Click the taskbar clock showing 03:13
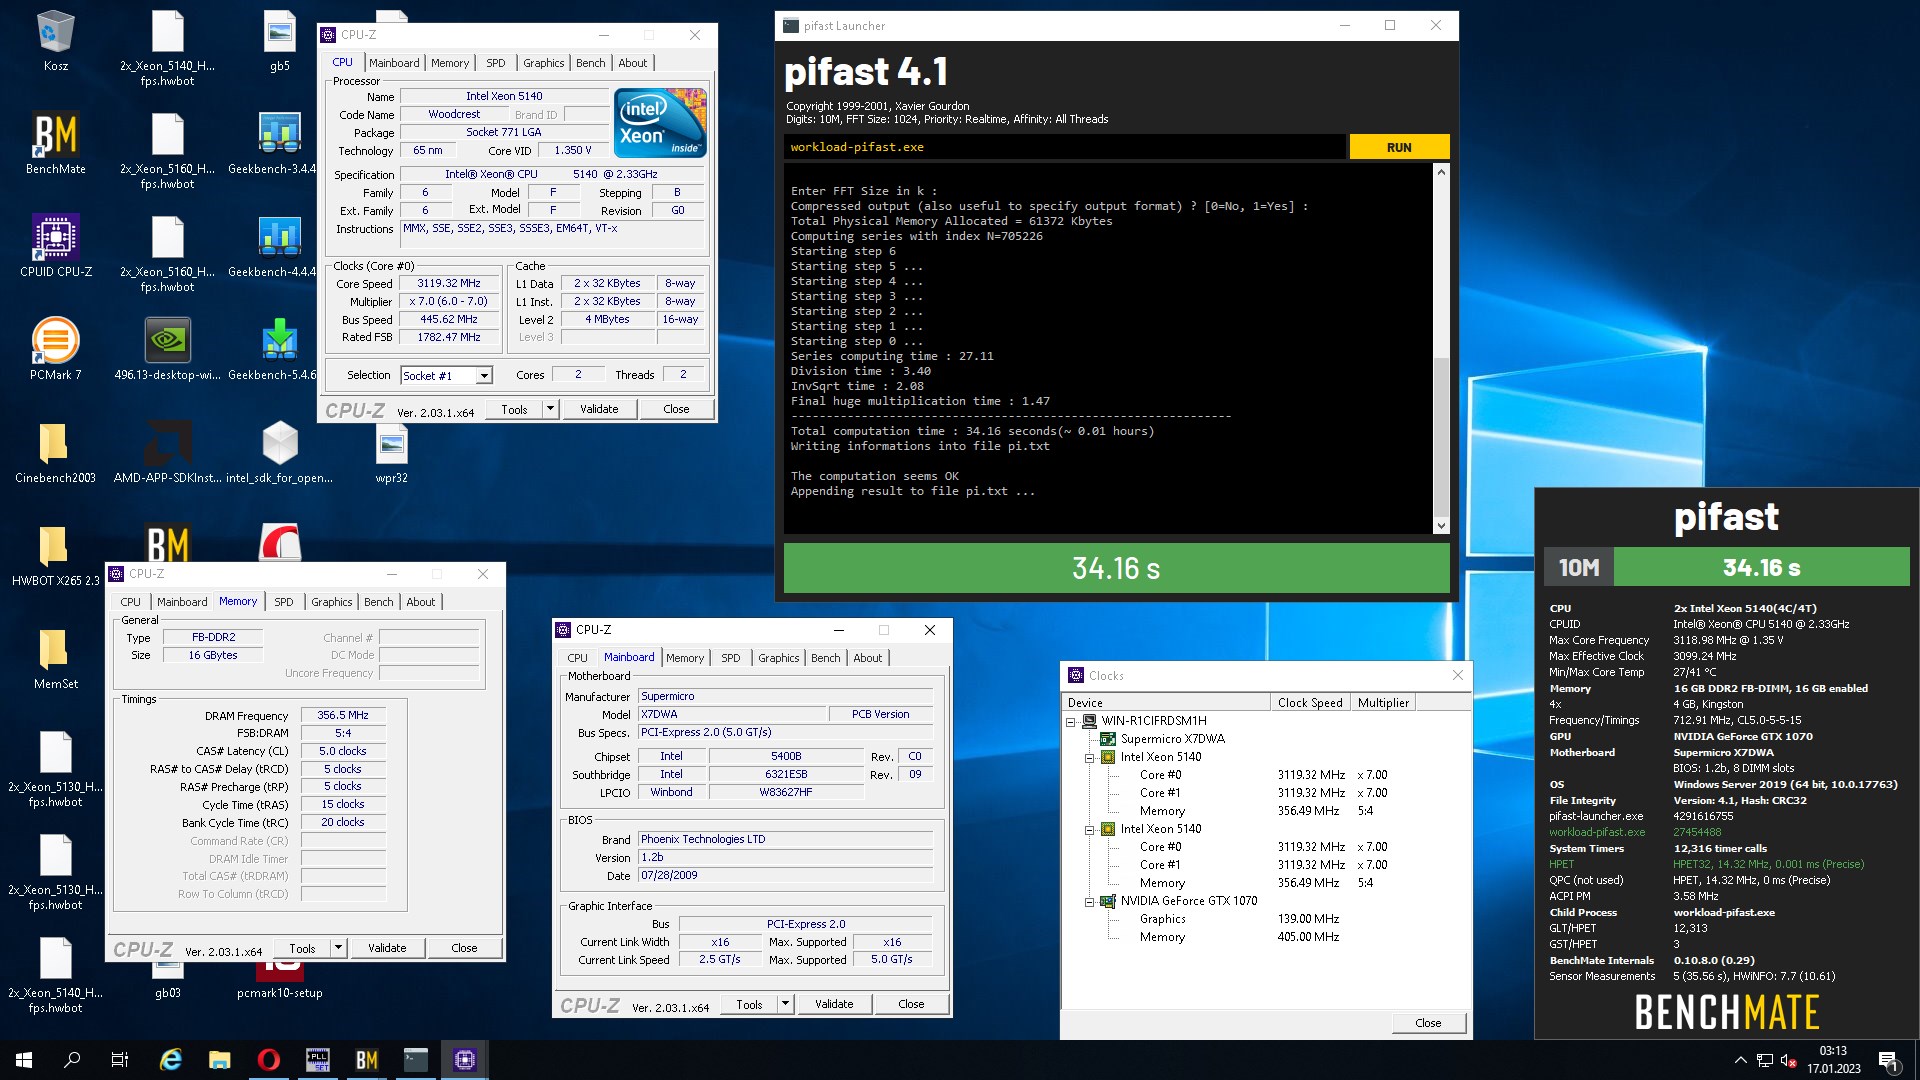This screenshot has width=1920, height=1080. pos(1833,1060)
